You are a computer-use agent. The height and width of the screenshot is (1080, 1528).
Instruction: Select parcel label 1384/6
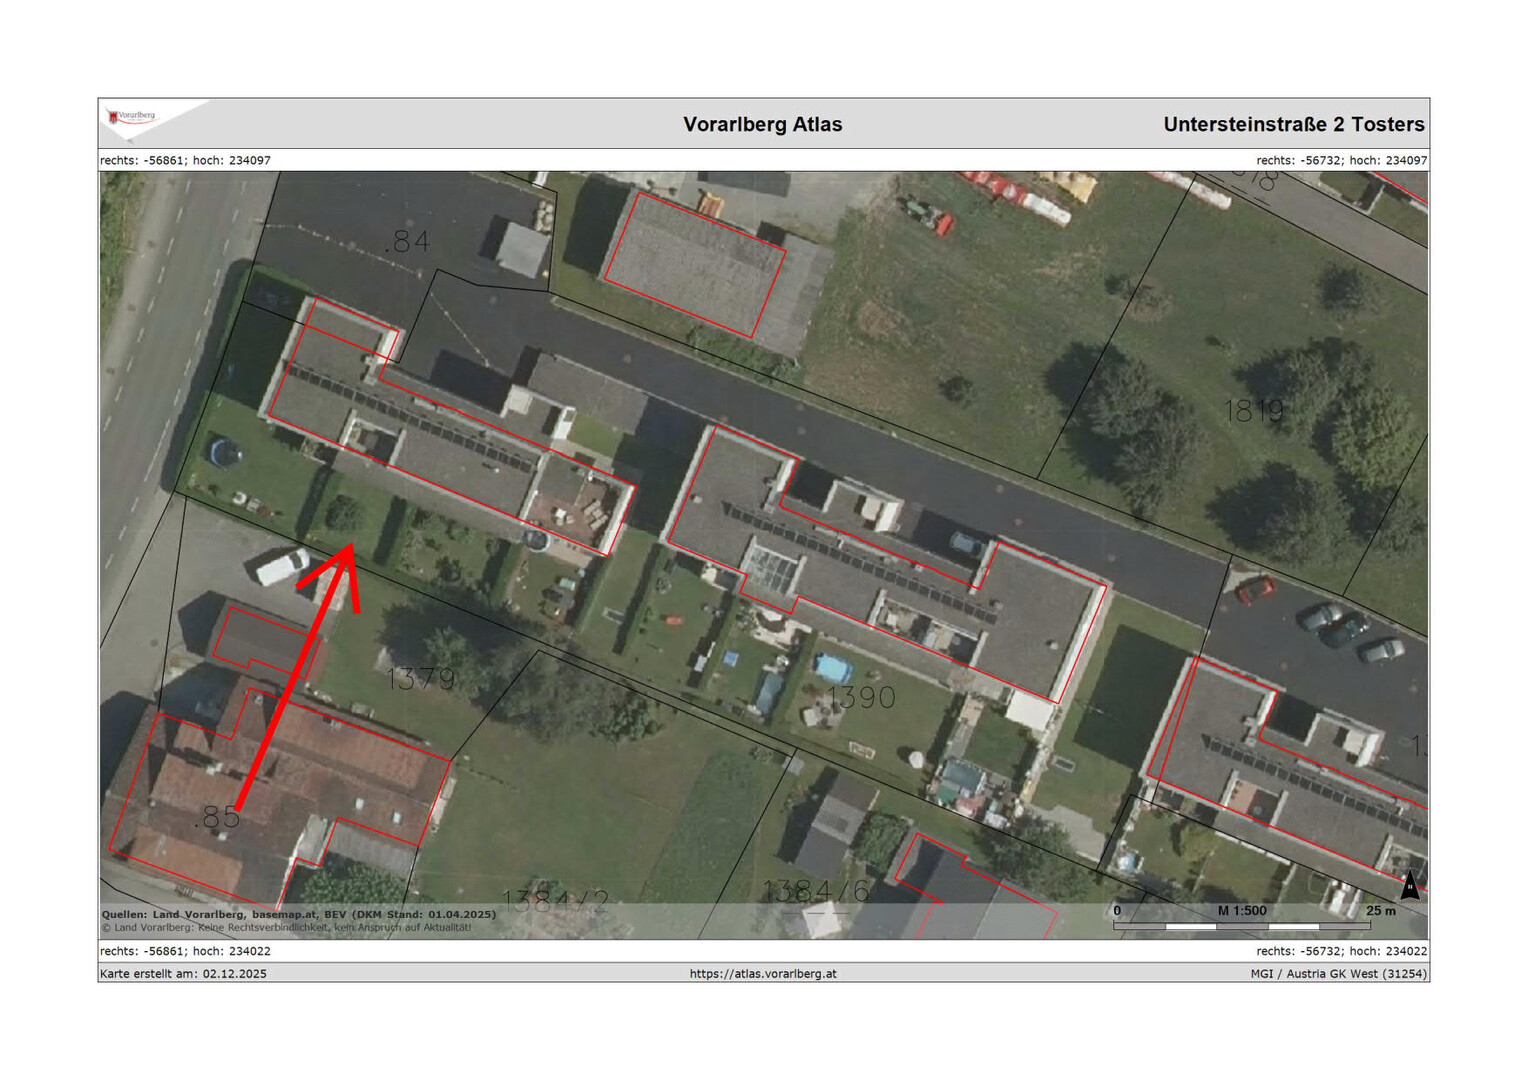[815, 890]
